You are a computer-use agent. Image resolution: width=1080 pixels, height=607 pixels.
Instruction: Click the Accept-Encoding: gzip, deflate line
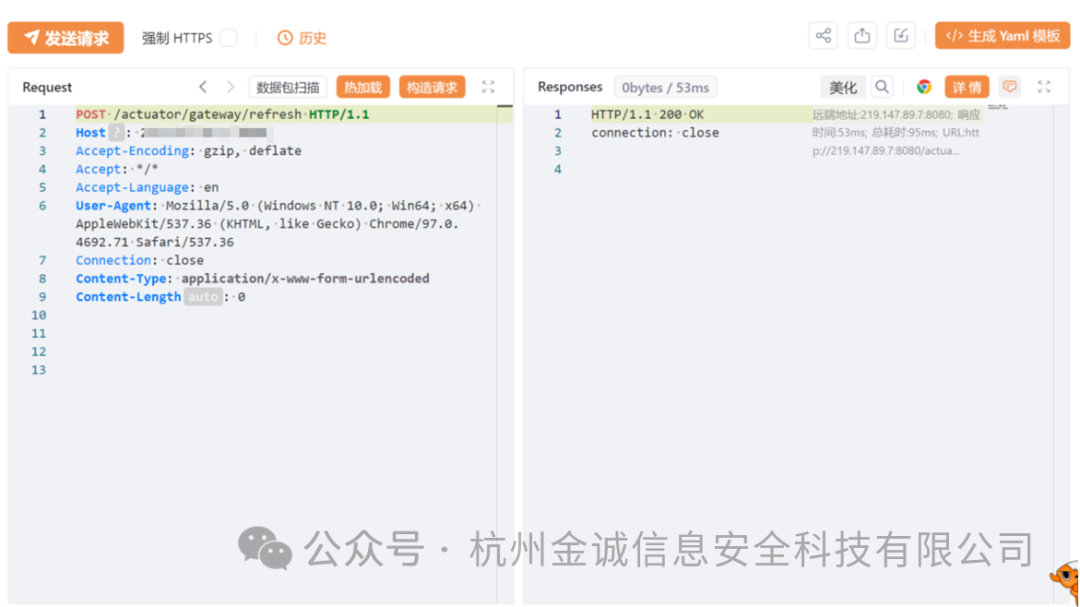tap(189, 151)
